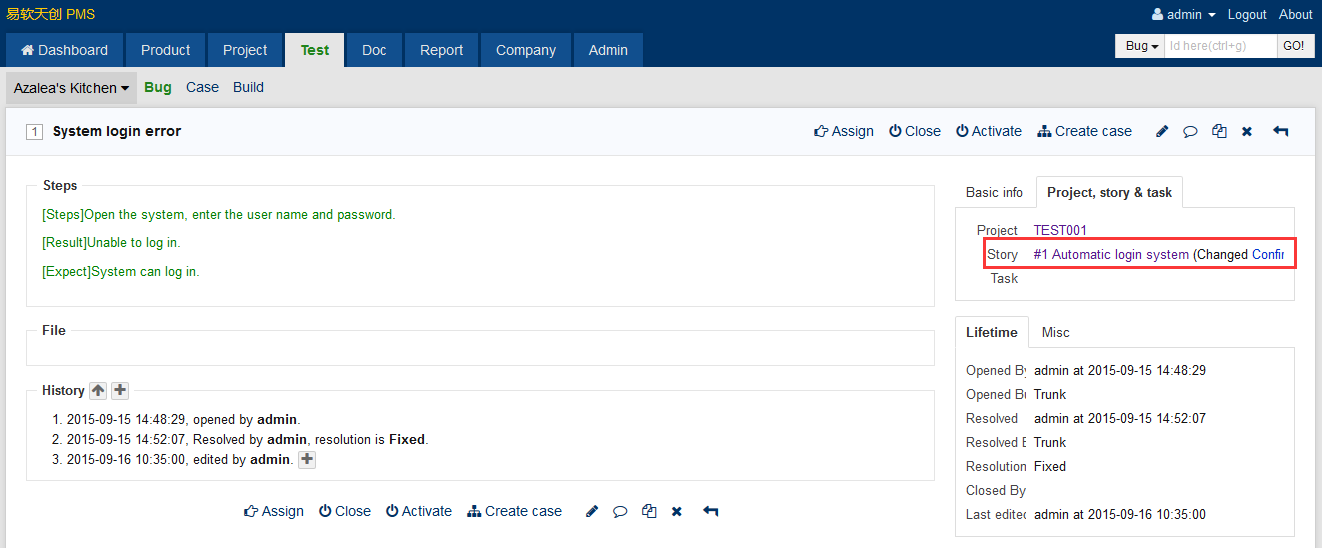
Task: Expand details of the third history entry
Action: (307, 460)
